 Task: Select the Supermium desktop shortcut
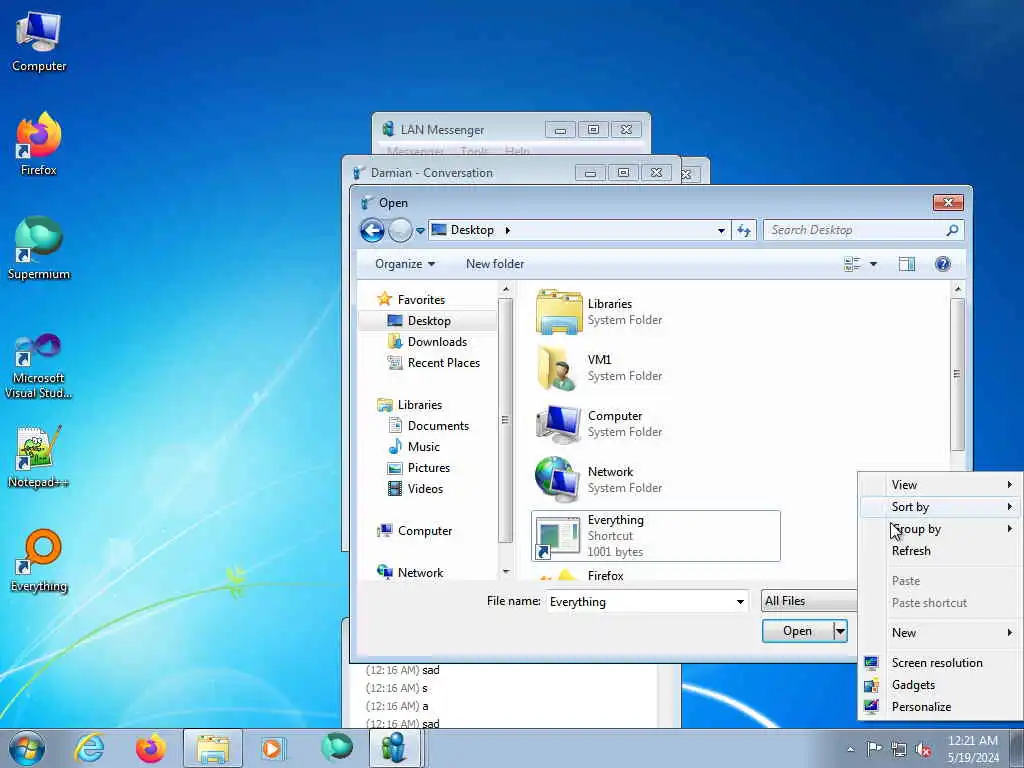(39, 249)
